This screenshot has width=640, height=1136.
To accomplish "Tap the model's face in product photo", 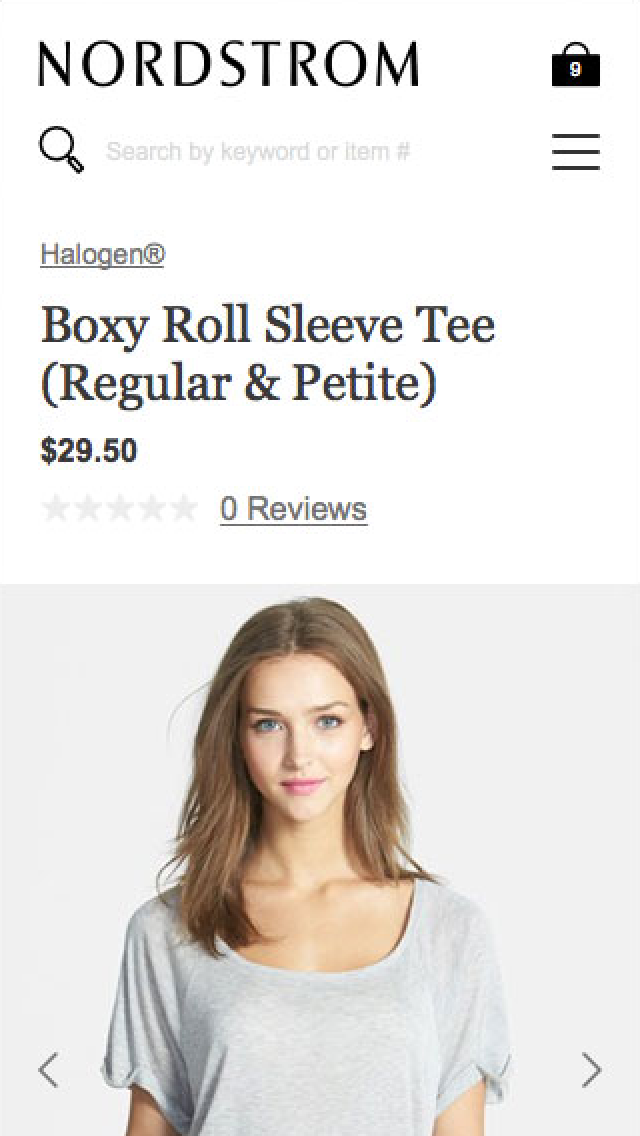I will (300, 740).
